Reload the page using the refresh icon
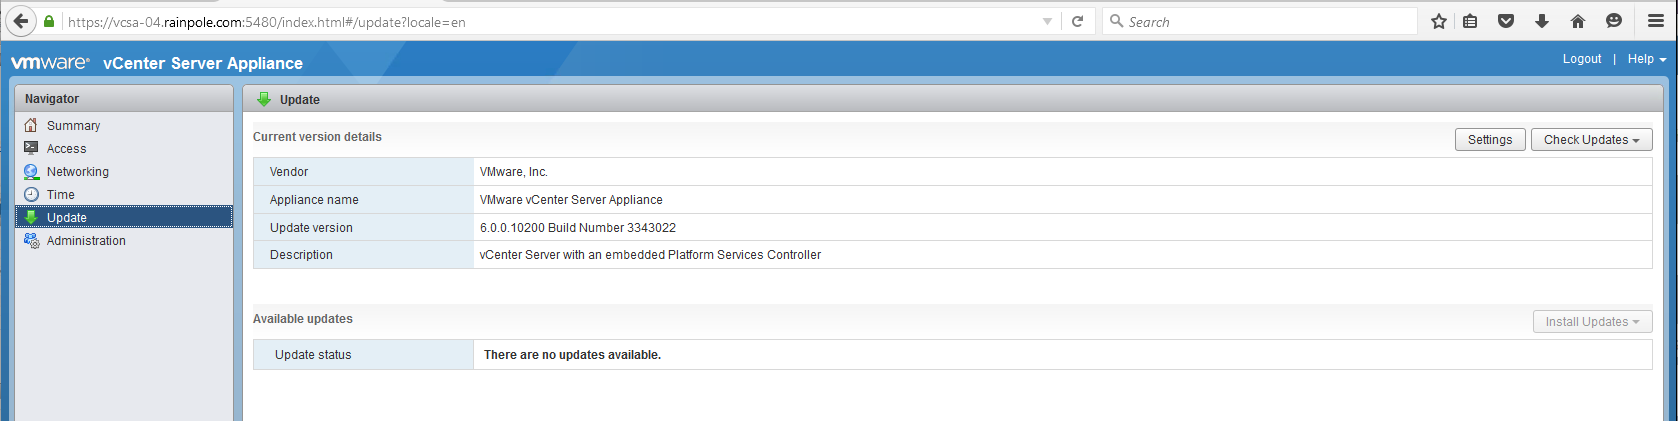1678x421 pixels. click(1077, 21)
